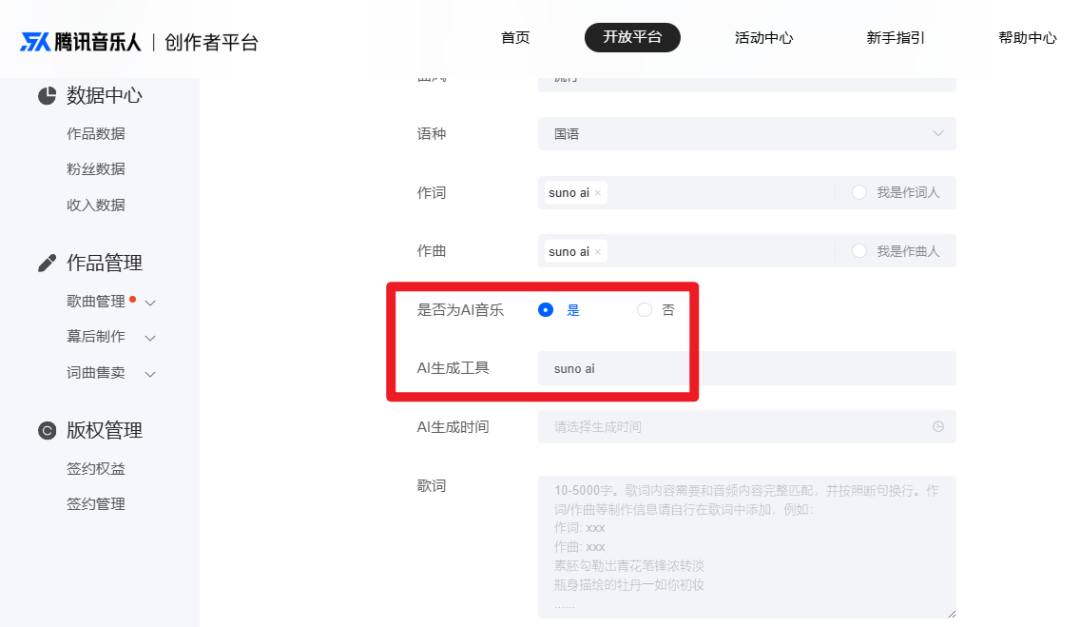Expand the 词曲售卖 submenu
The image size is (1080, 627).
coord(151,374)
